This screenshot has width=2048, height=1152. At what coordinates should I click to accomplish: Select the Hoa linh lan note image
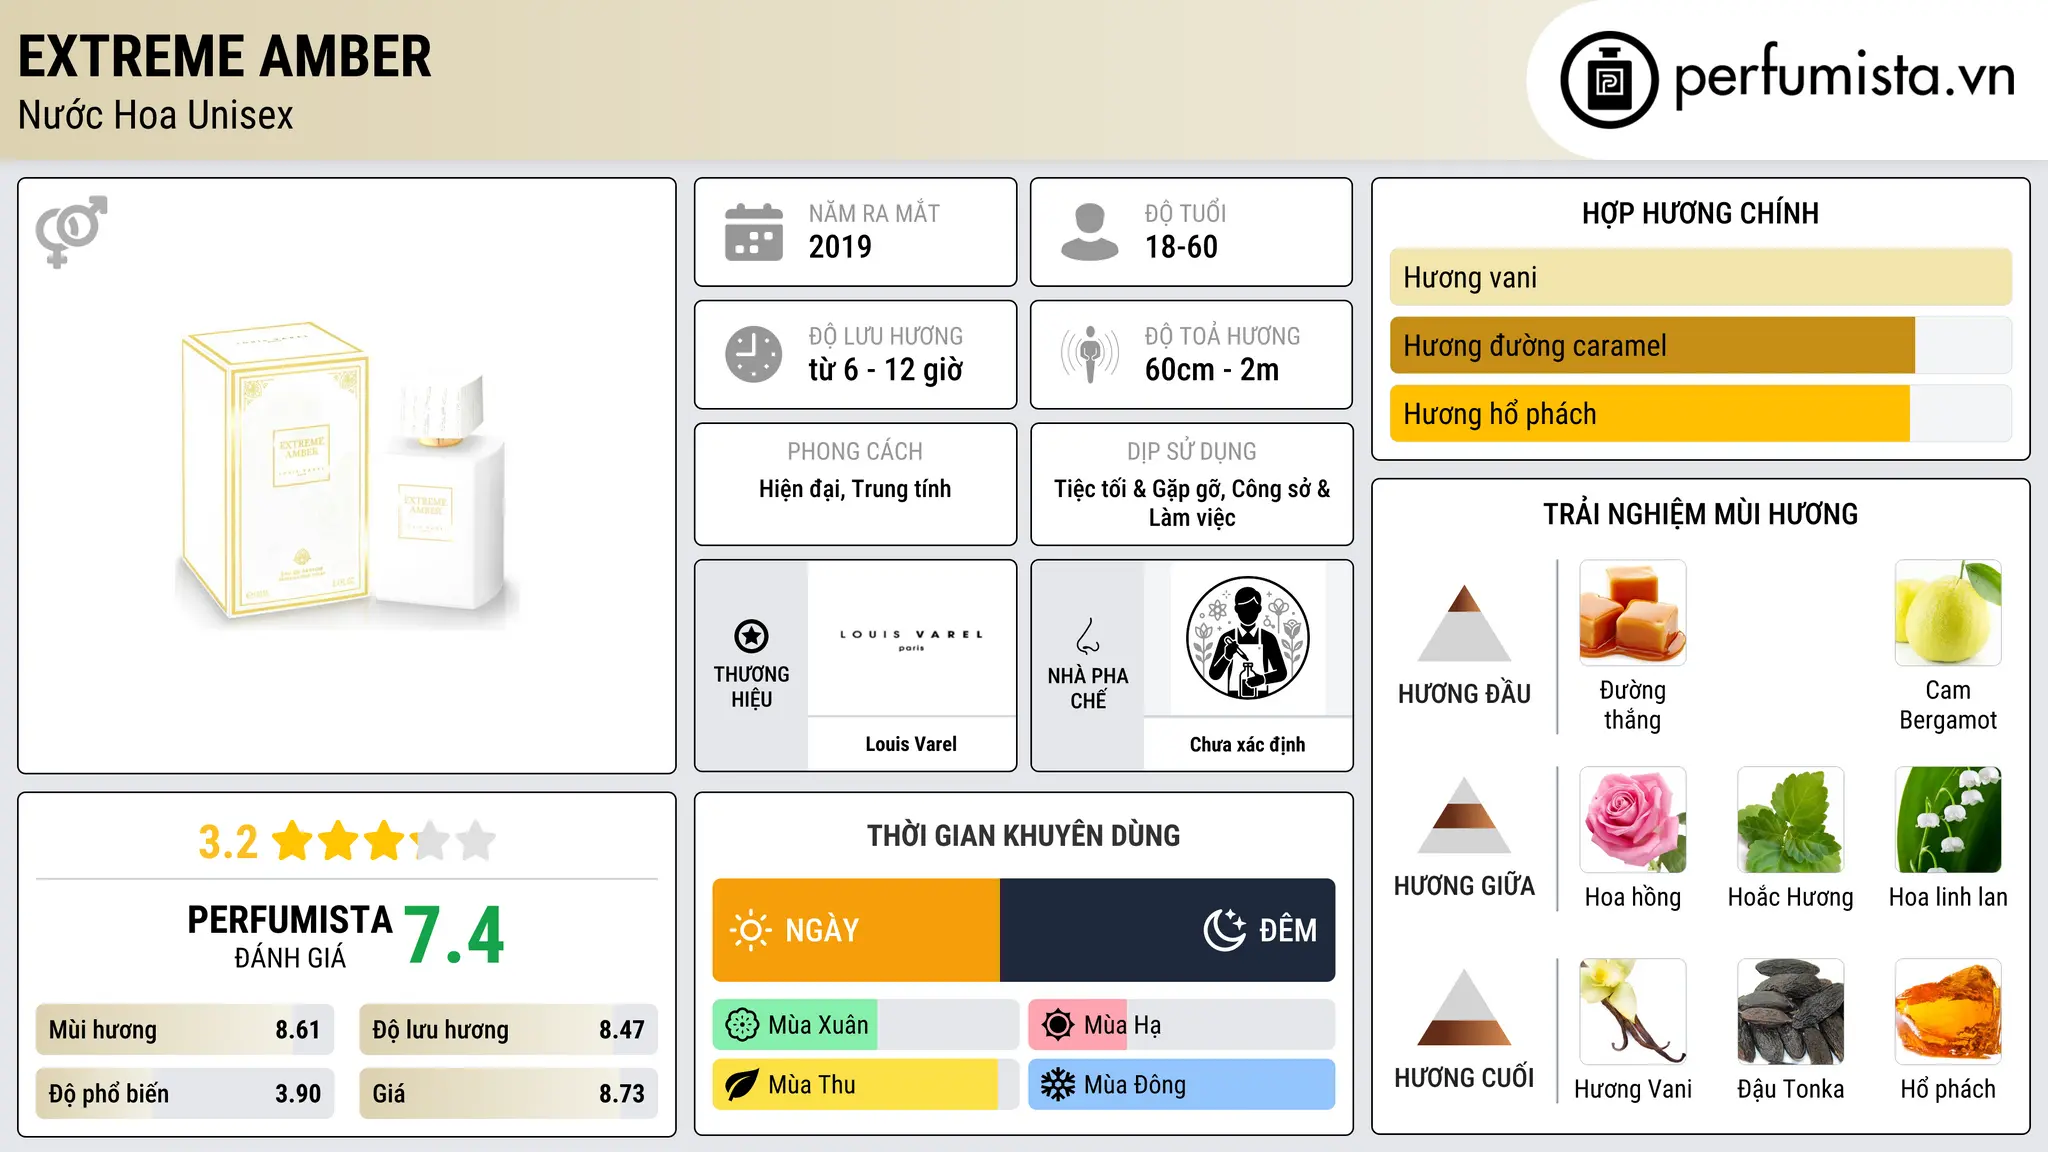pyautogui.click(x=1948, y=820)
